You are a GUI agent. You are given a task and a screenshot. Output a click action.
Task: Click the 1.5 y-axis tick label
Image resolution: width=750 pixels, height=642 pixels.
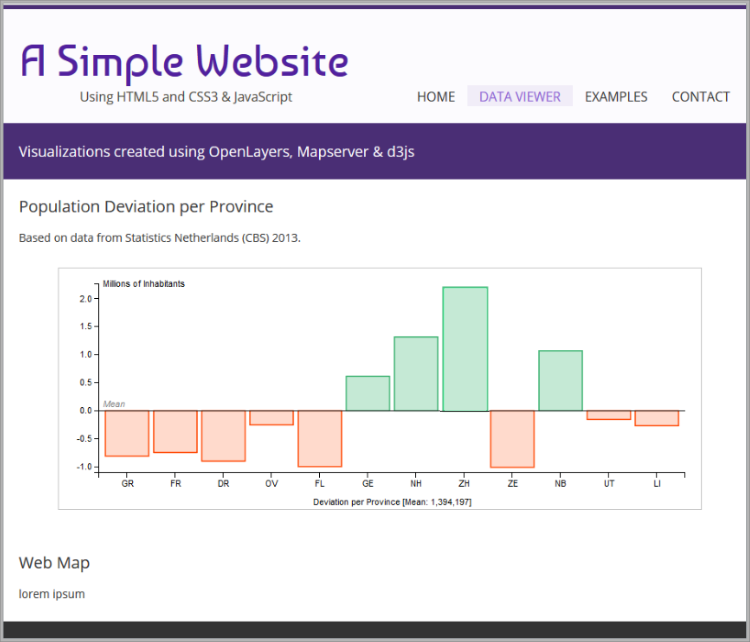(x=86, y=326)
